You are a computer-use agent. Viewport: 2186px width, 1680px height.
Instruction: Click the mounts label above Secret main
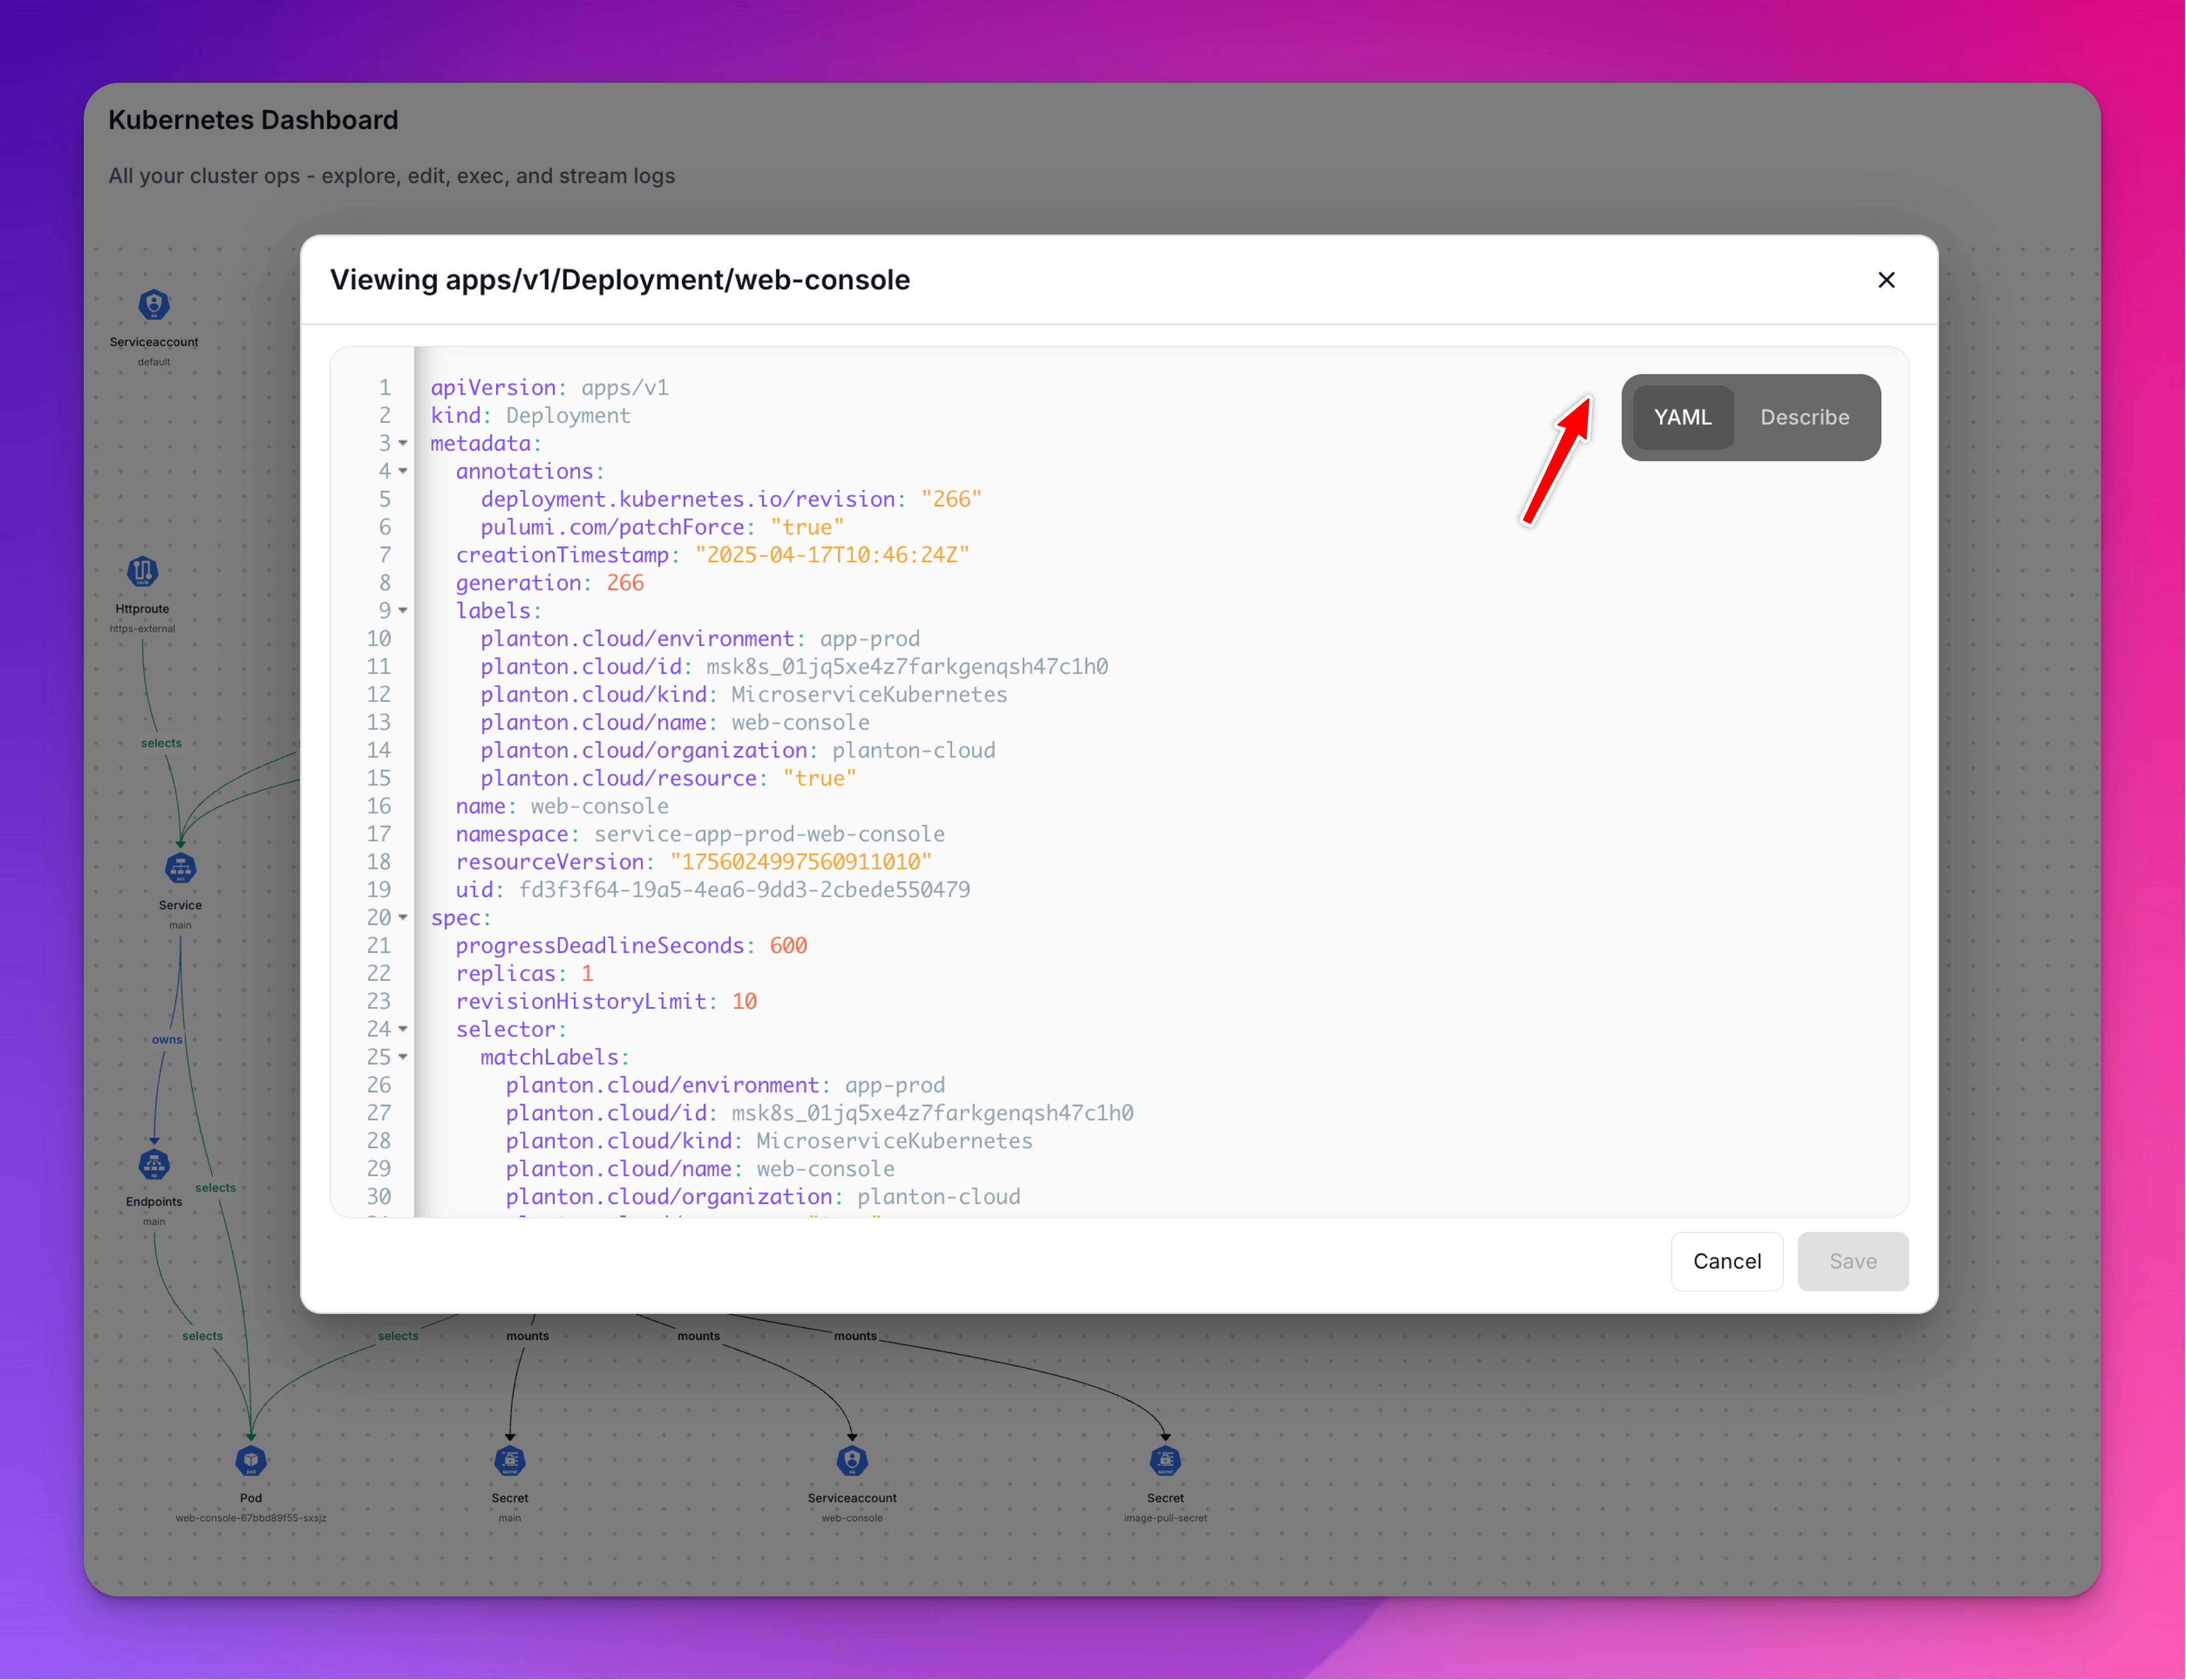pos(527,1336)
